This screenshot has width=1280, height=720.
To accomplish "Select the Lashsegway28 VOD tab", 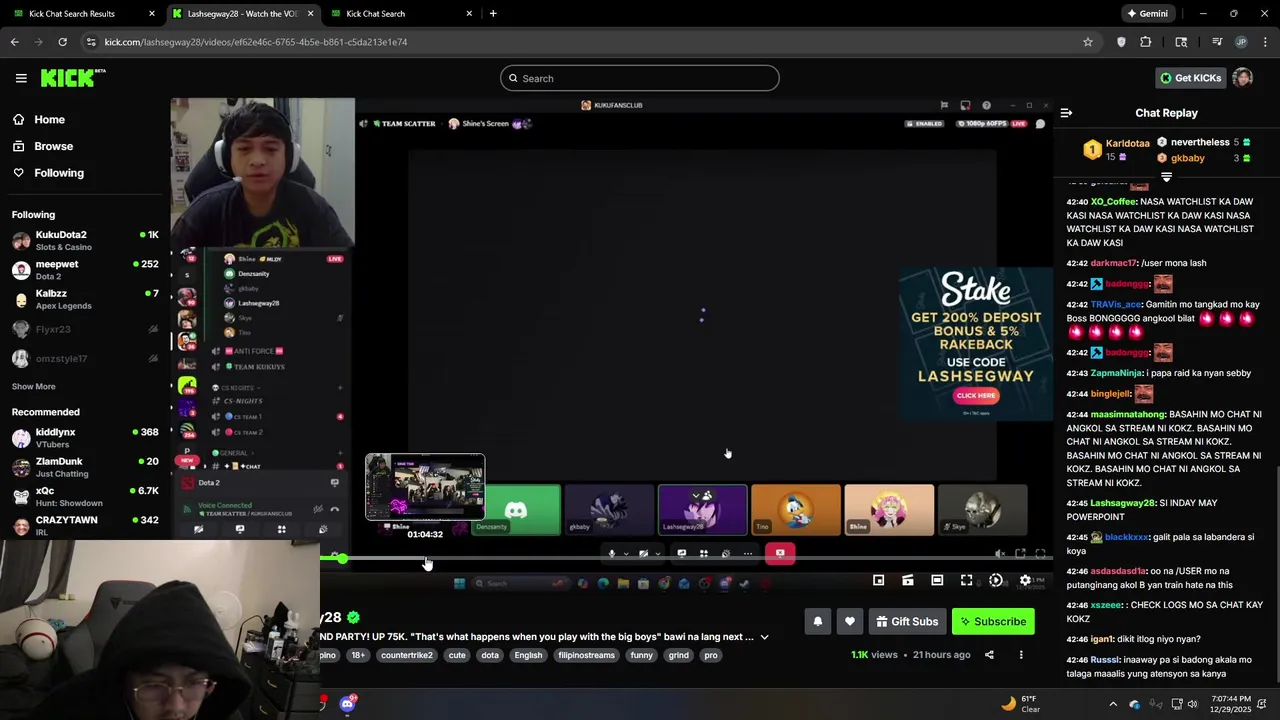I will coord(242,14).
